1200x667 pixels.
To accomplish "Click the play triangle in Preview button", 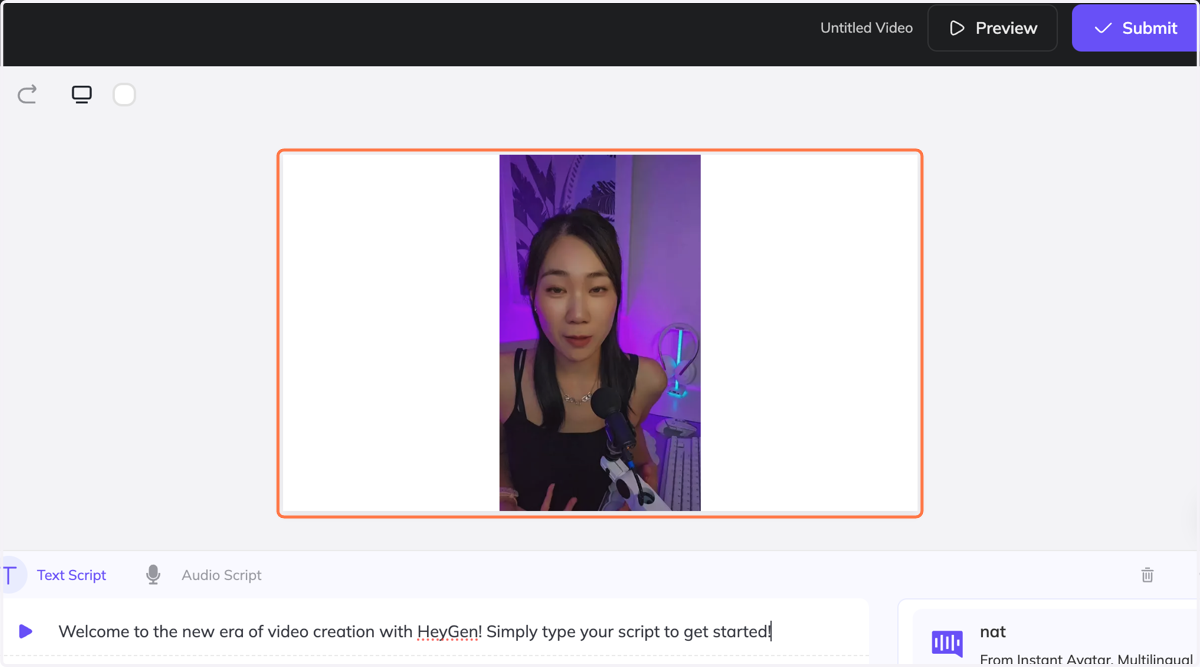I will [957, 28].
